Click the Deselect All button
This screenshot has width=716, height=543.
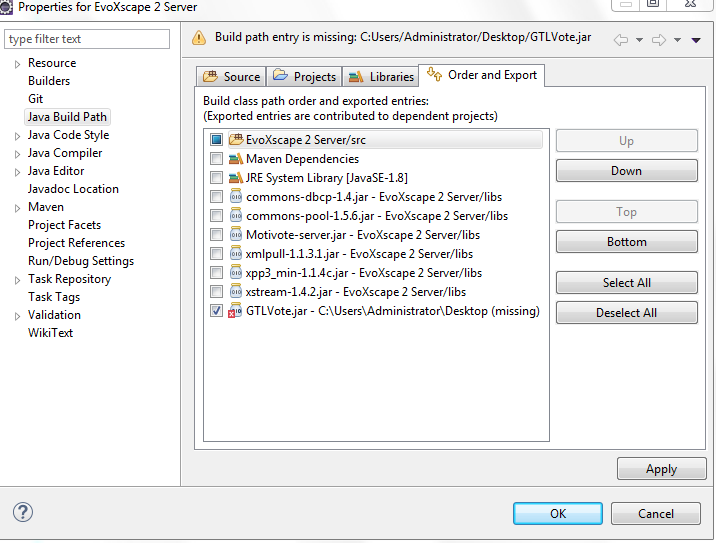tap(626, 313)
